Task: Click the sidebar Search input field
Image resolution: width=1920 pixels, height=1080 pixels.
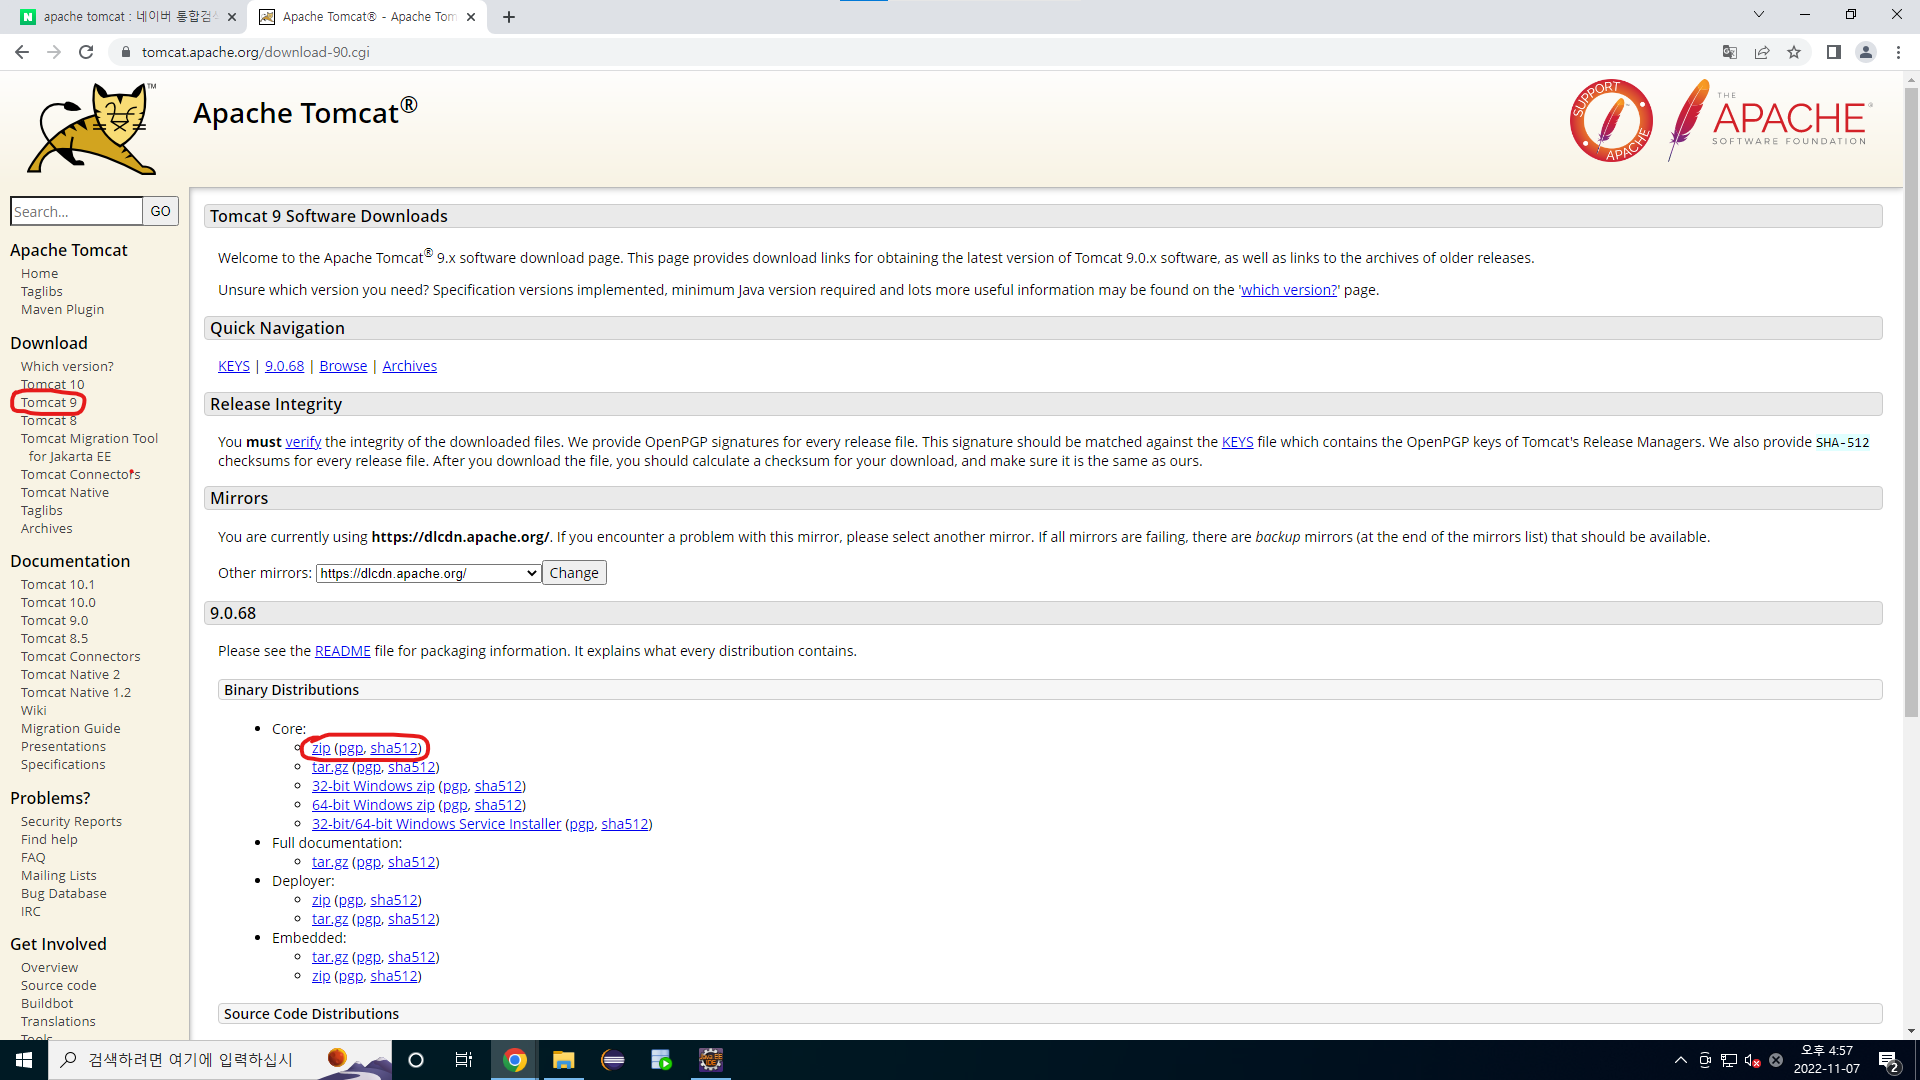Action: click(76, 211)
